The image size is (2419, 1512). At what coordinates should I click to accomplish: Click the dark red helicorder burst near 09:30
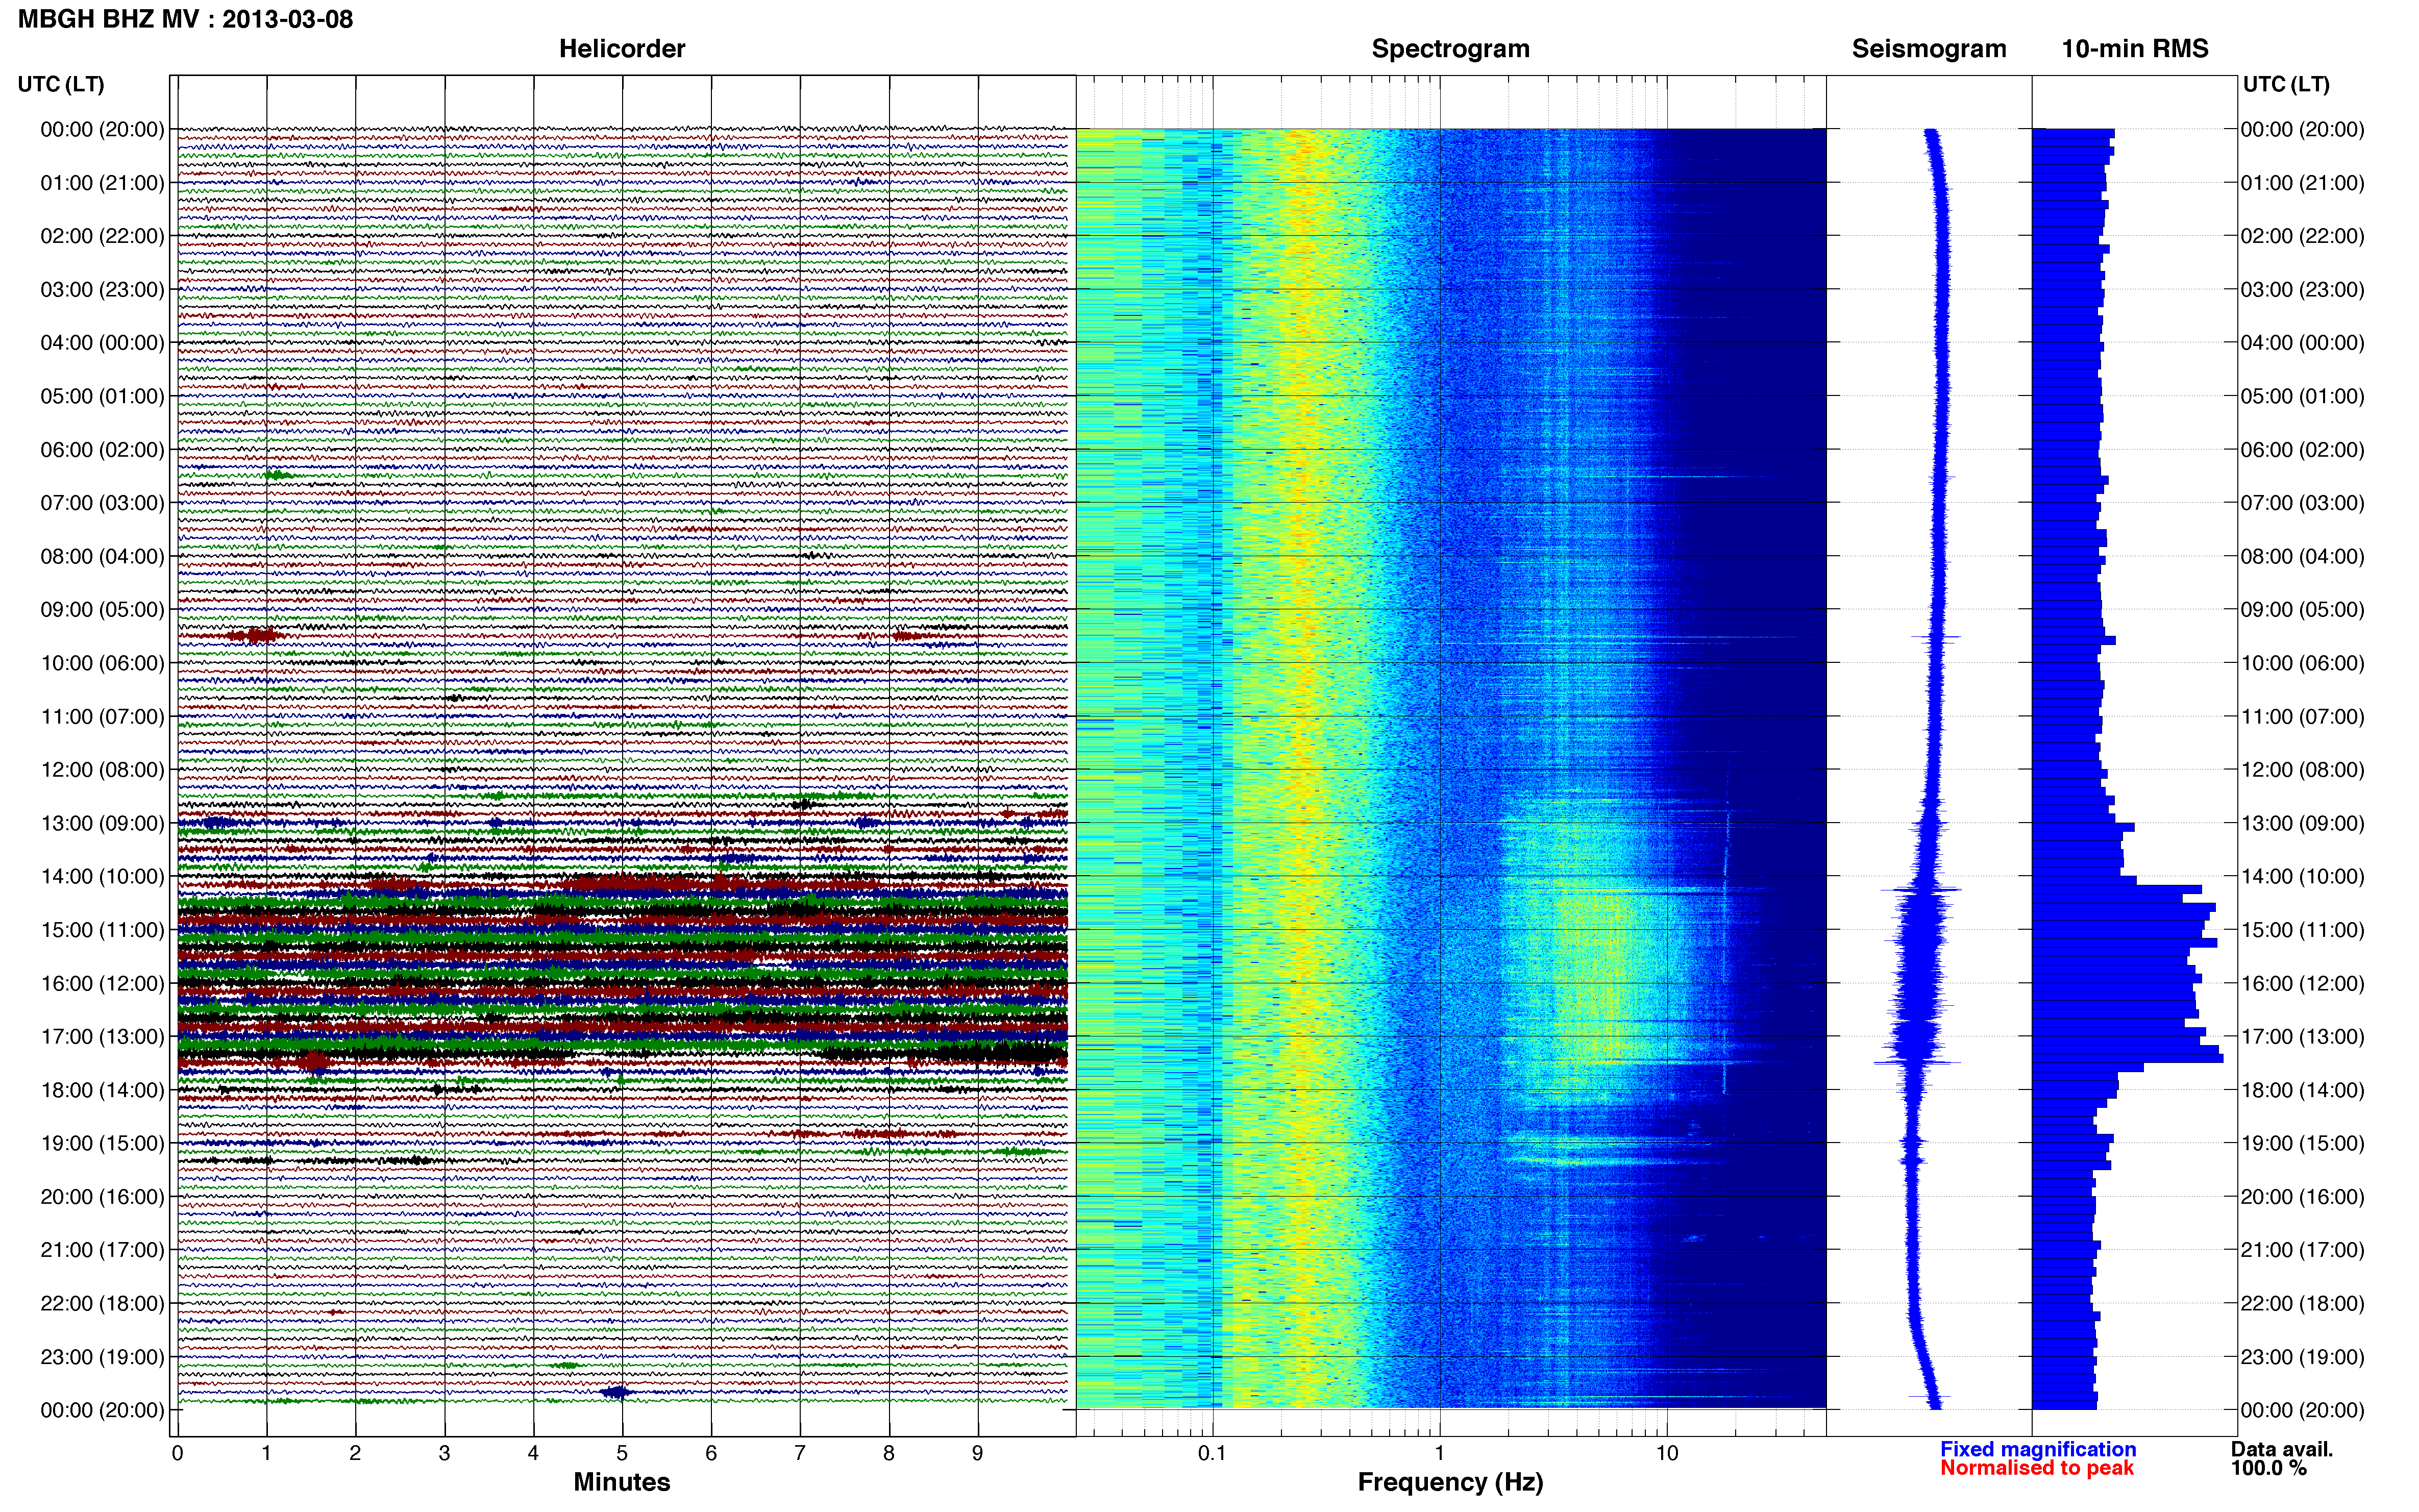click(256, 636)
